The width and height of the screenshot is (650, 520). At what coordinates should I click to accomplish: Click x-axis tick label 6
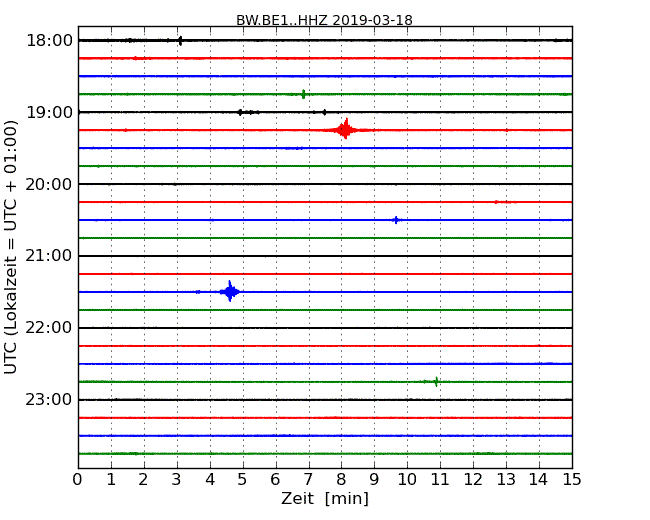tap(275, 479)
